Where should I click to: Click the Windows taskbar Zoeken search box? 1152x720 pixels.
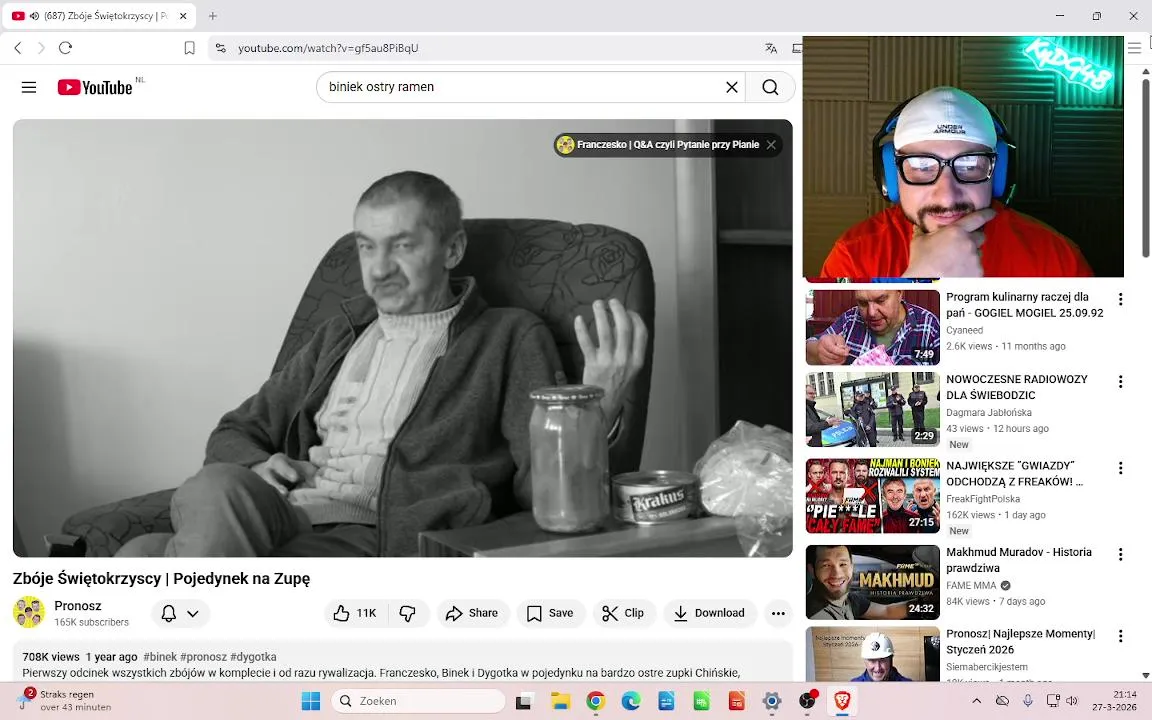[418, 702]
